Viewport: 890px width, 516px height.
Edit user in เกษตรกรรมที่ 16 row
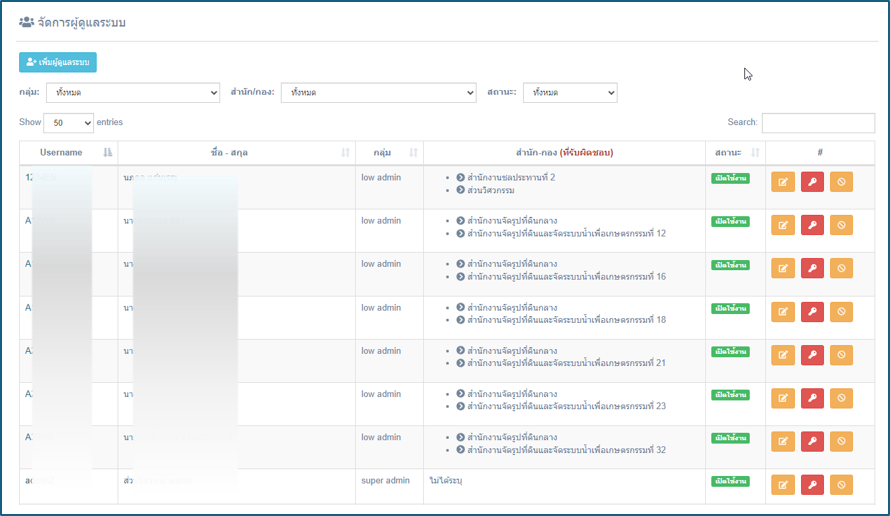(783, 269)
